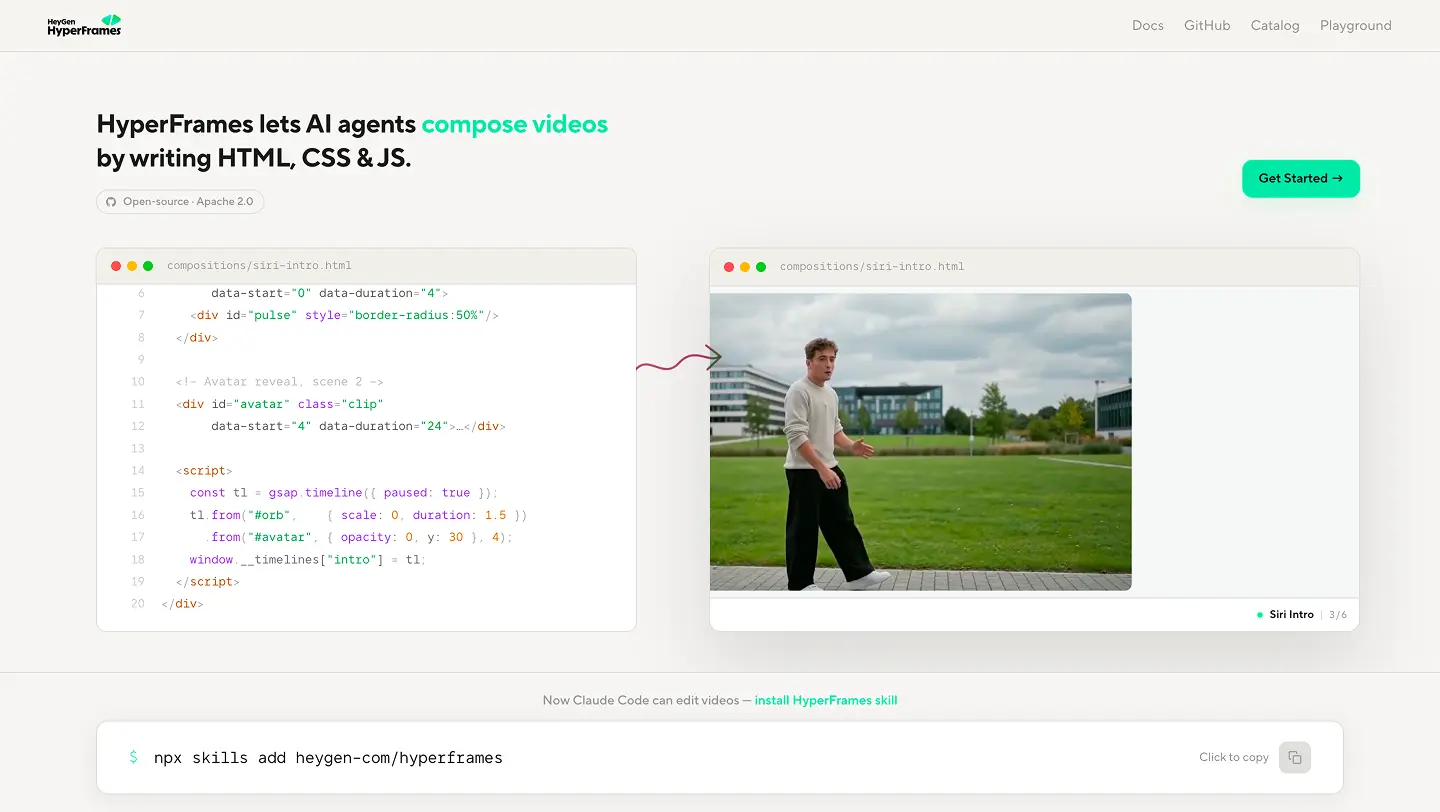
Task: Click the green dollar prompt symbol
Action: coord(133,757)
